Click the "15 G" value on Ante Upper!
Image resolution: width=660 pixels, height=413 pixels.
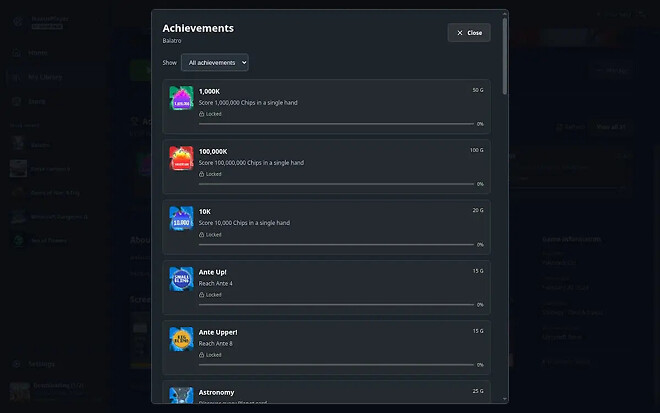click(x=478, y=331)
